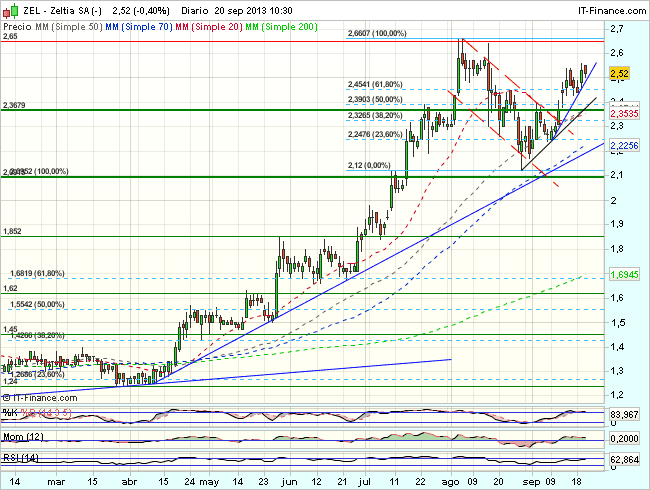
Task: Click the 1,852 horizontal level label
Action: click(12, 231)
